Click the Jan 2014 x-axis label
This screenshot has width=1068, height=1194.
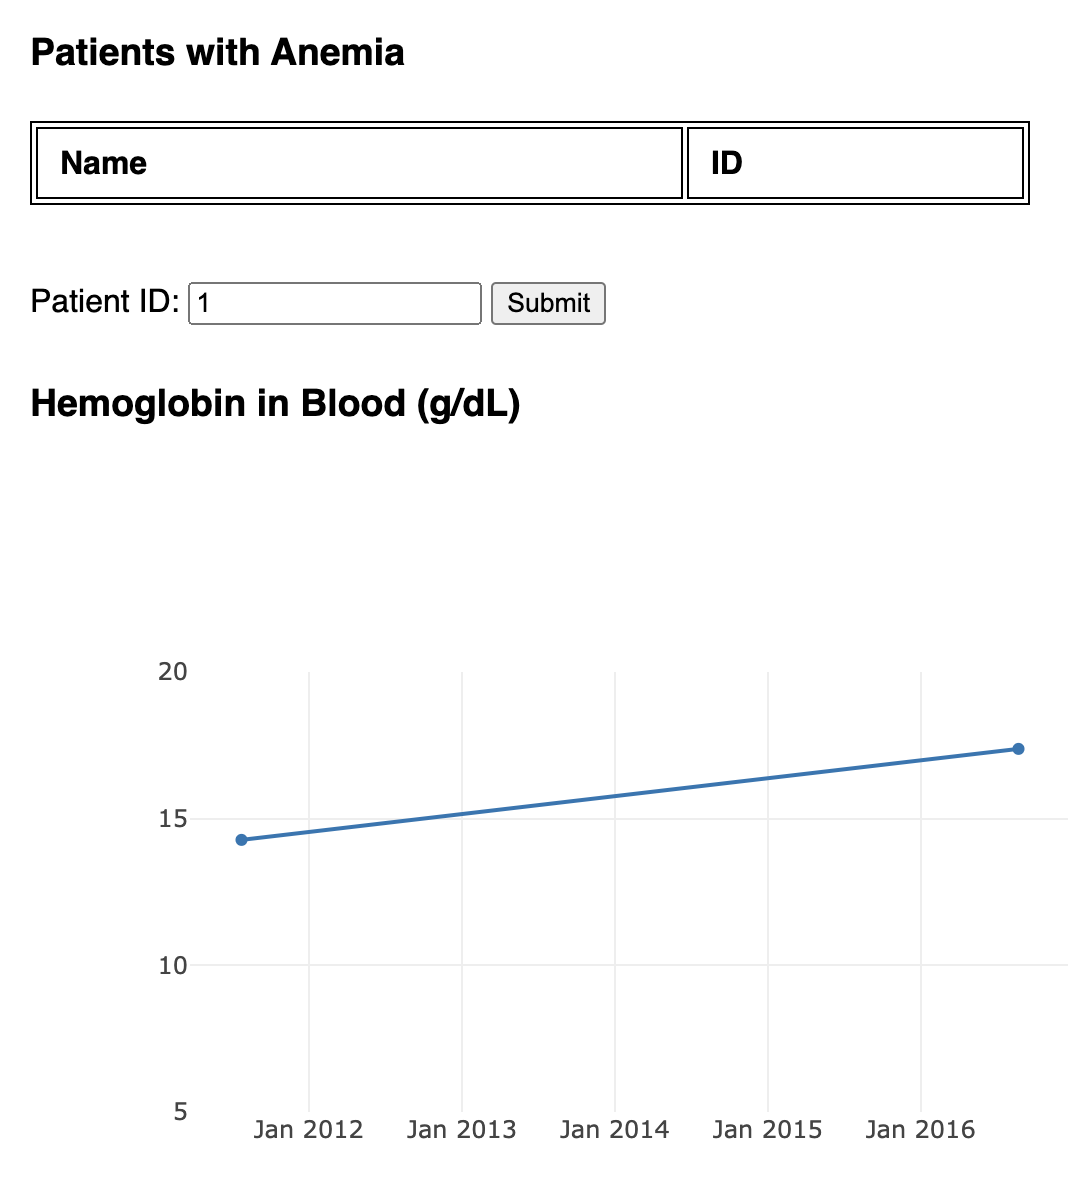[614, 1130]
